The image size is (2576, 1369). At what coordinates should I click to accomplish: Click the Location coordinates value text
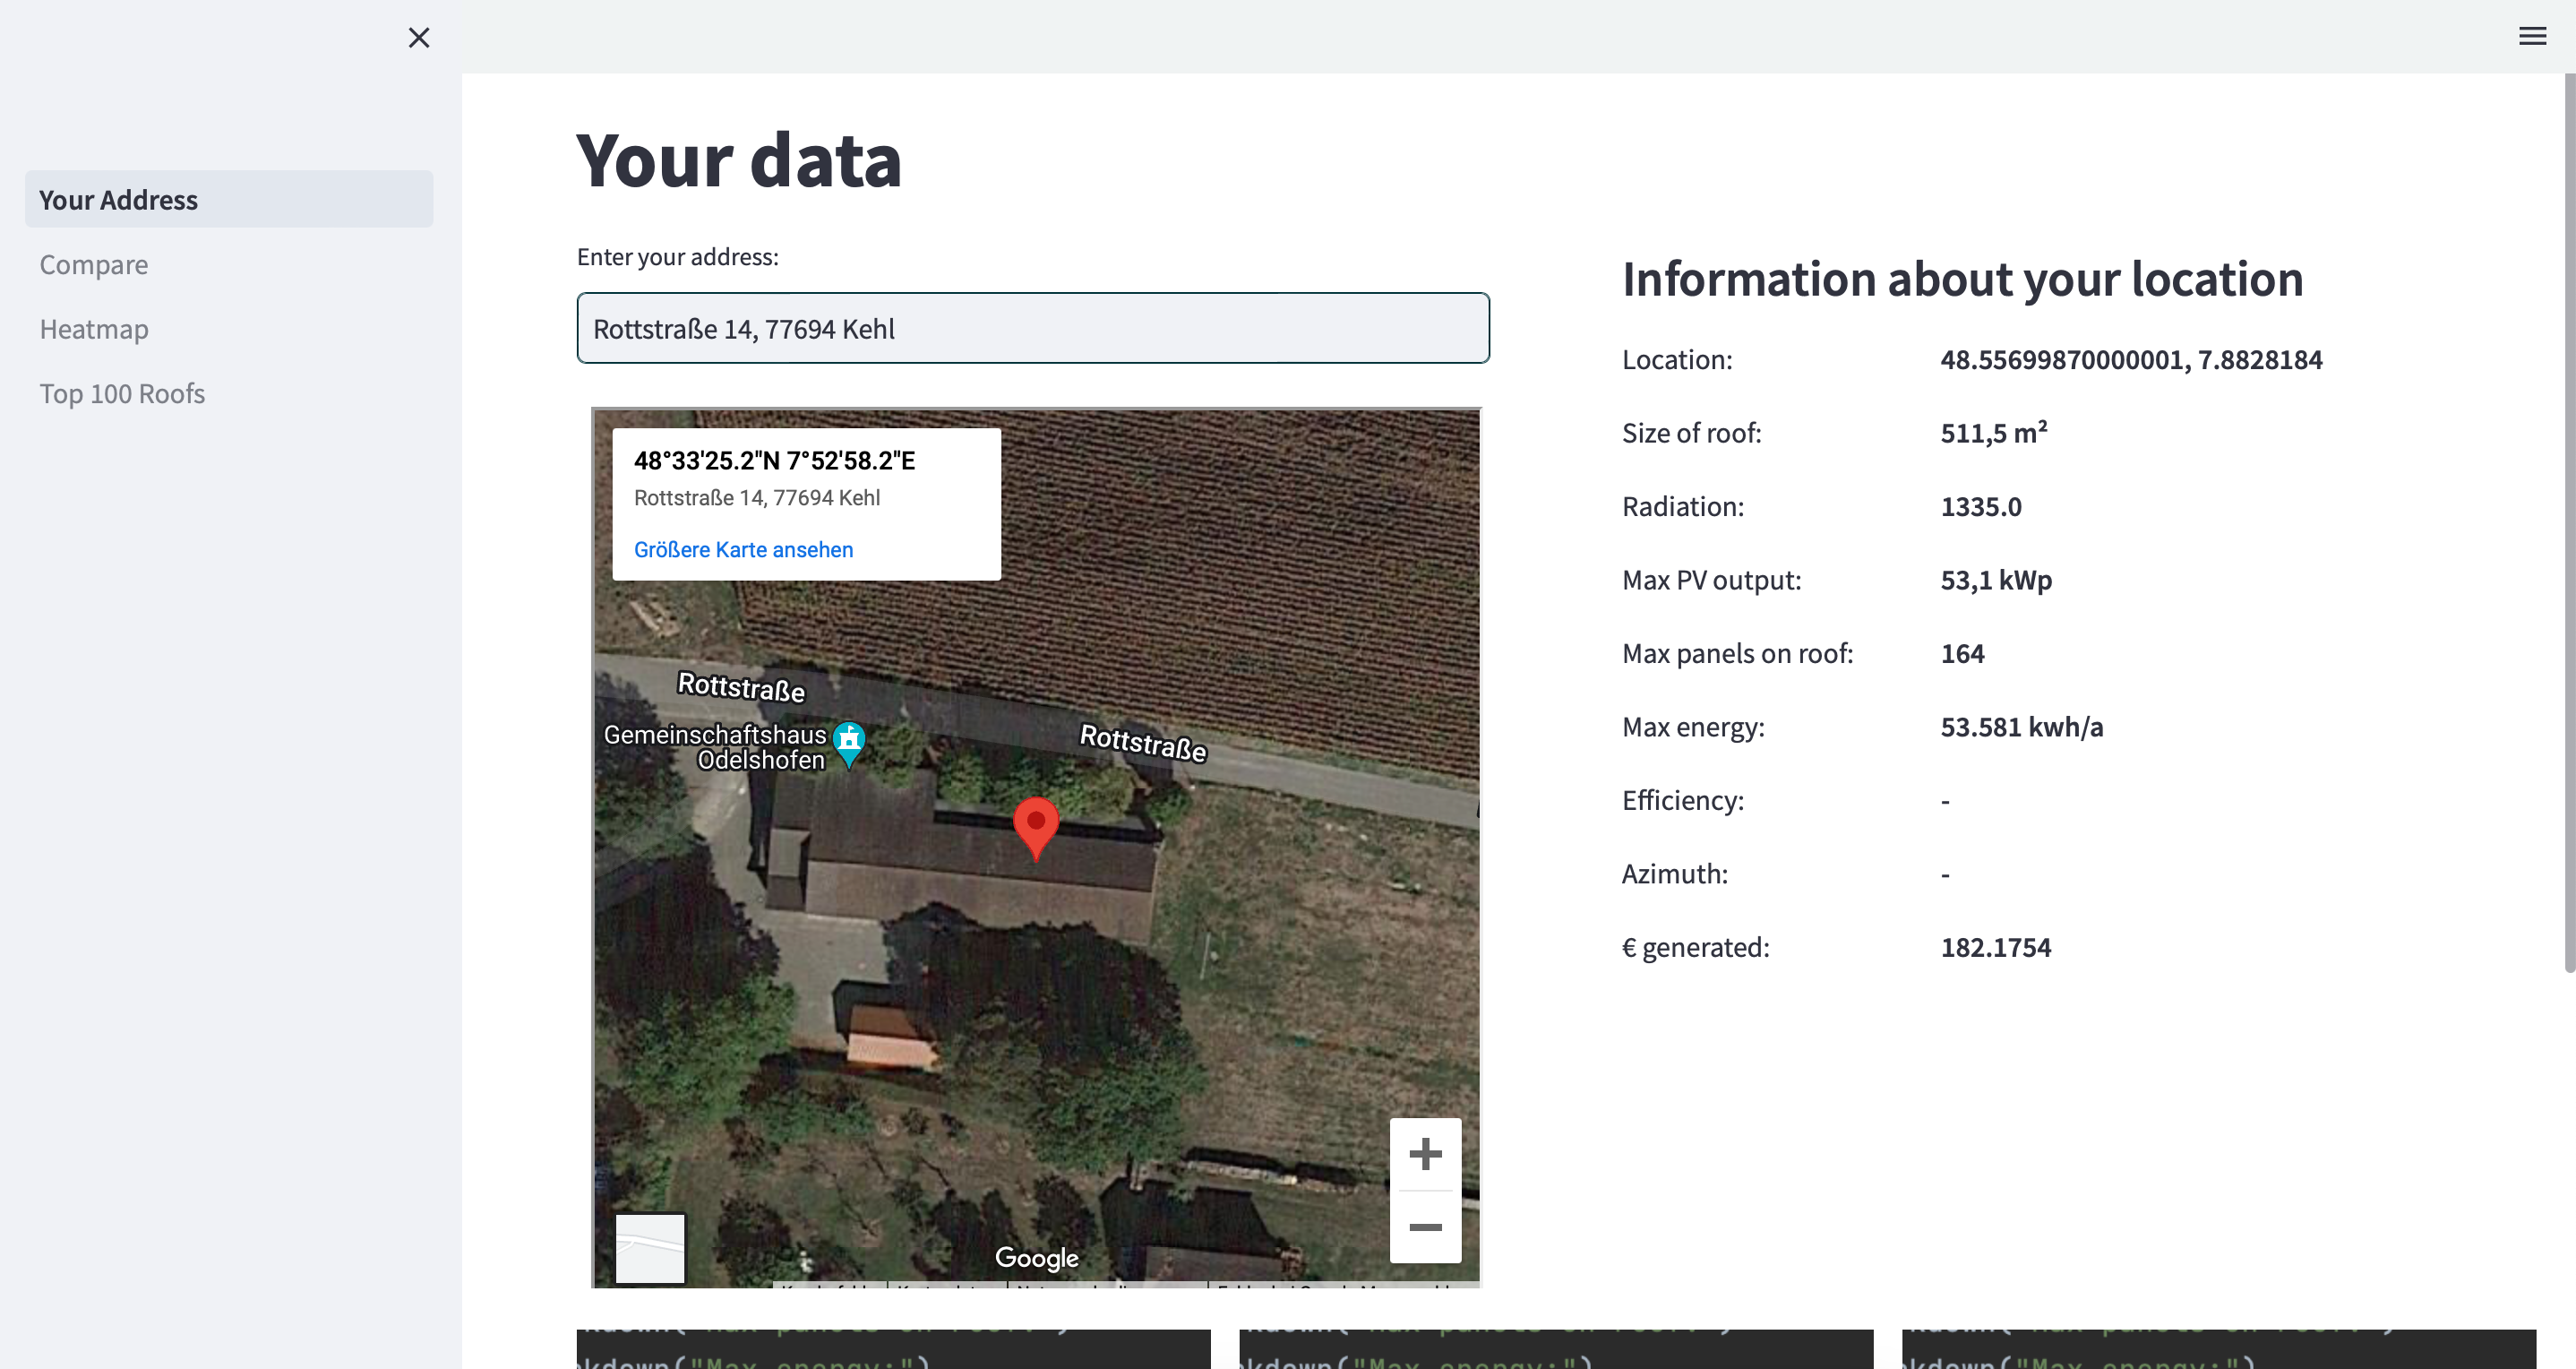click(x=2131, y=360)
